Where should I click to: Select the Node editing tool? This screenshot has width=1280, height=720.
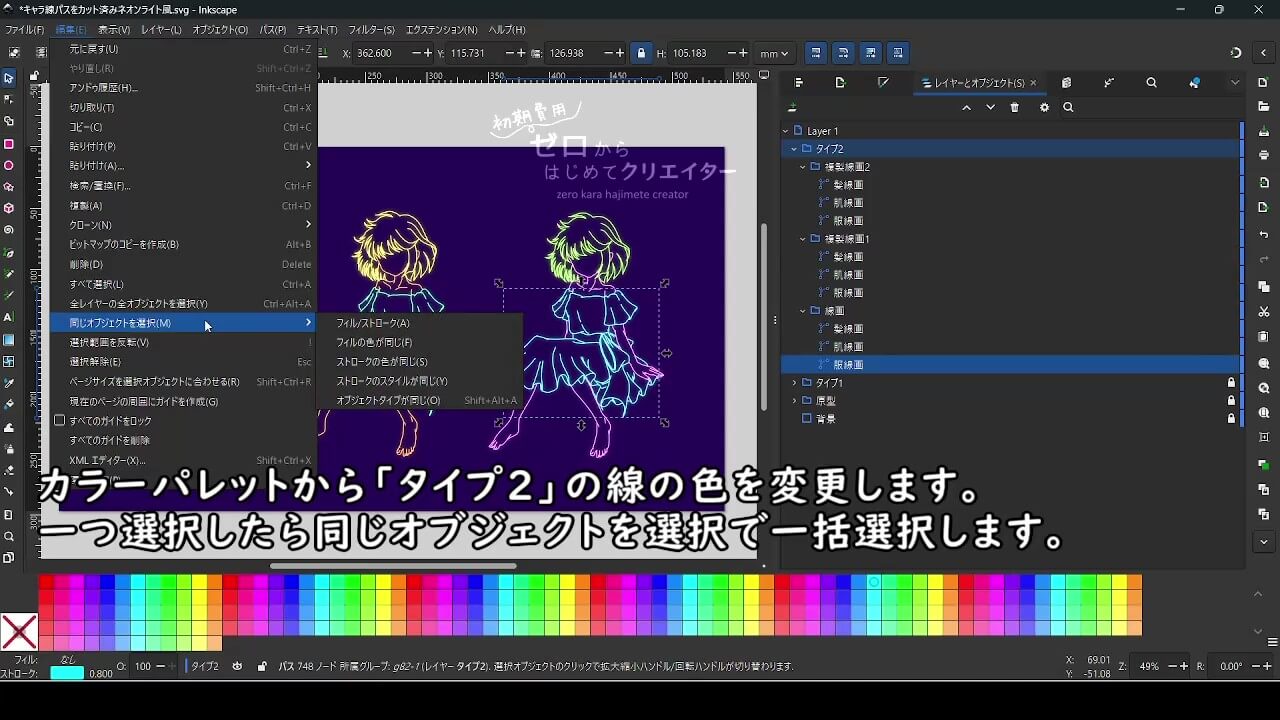coord(11,97)
